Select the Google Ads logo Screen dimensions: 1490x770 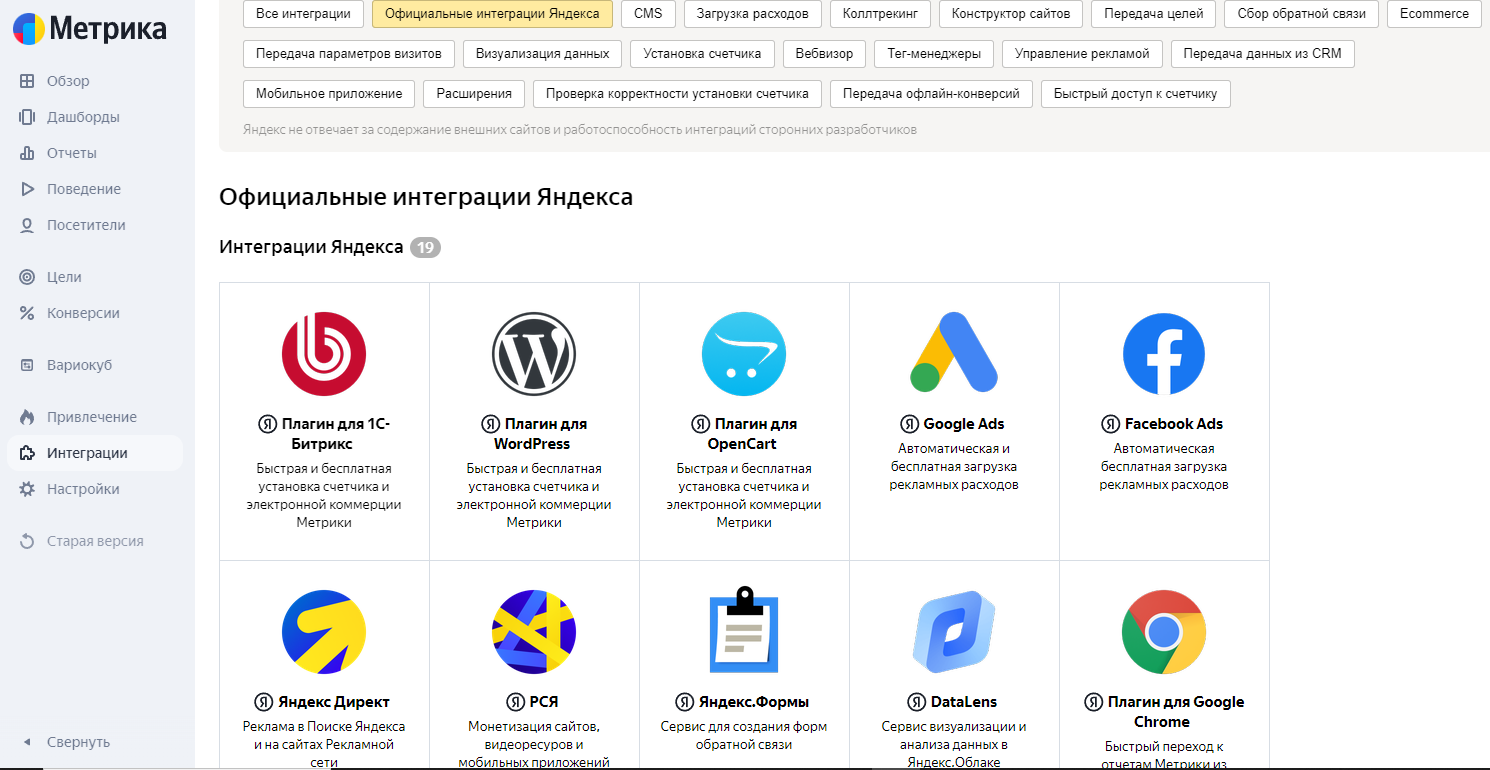(x=954, y=352)
